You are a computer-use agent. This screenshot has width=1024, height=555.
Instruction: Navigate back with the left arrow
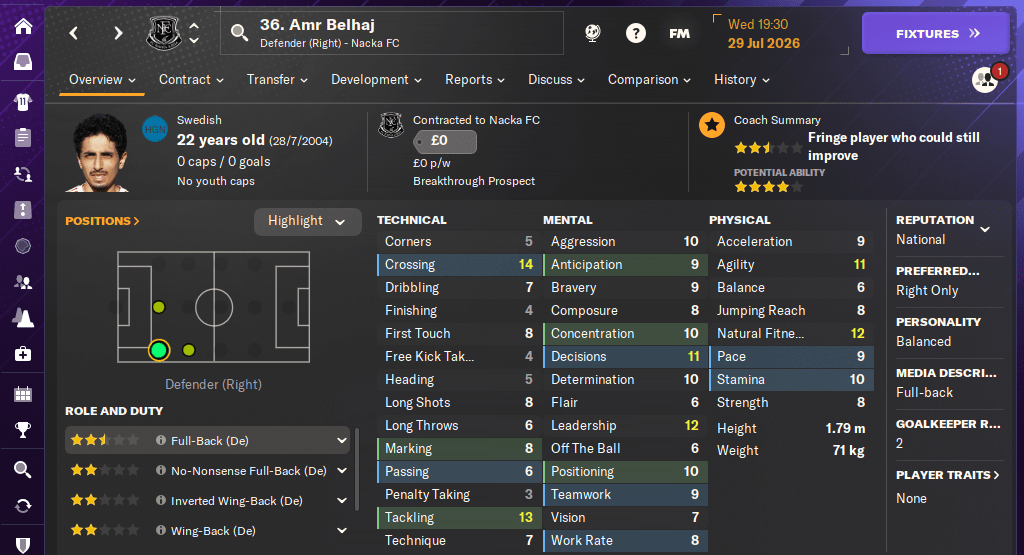point(74,33)
